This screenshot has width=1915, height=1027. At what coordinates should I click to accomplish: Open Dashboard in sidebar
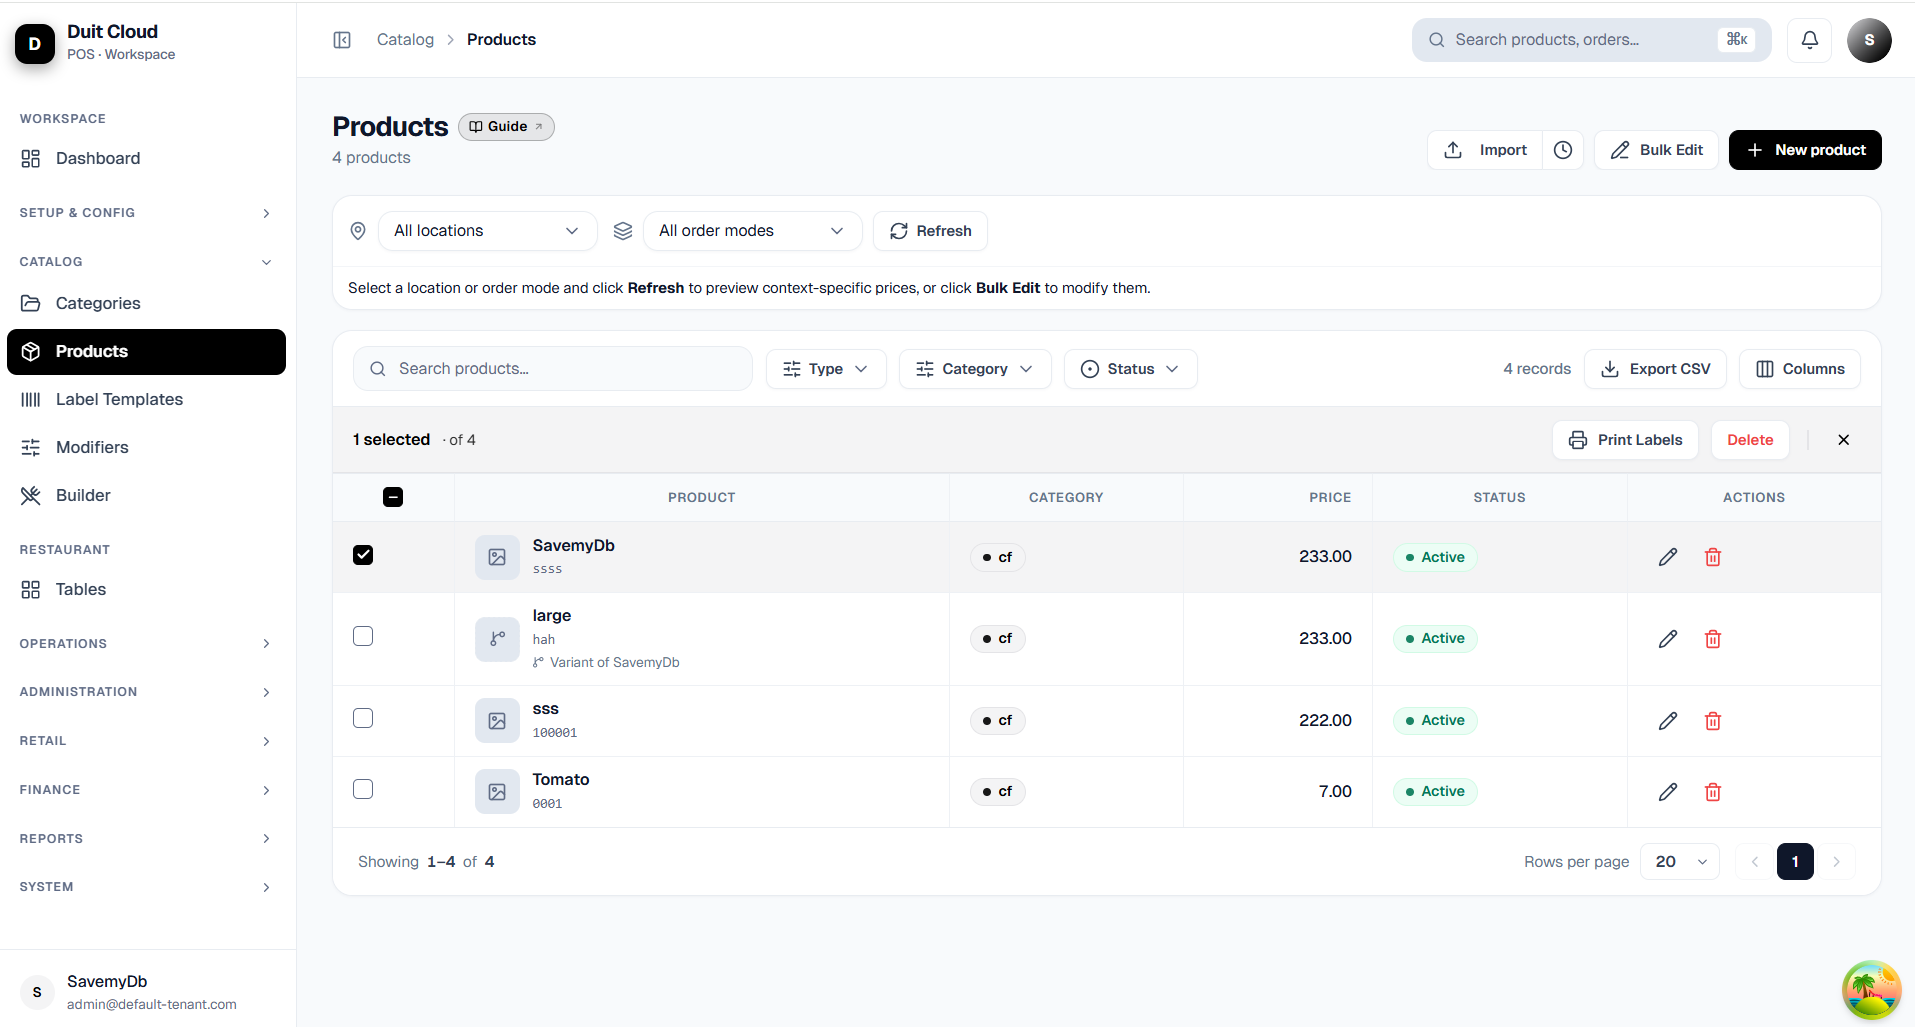point(146,158)
